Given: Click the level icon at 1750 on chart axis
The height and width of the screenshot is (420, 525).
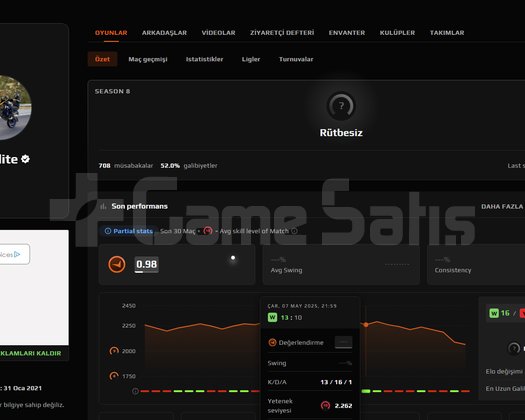Looking at the screenshot, I should 114,376.
